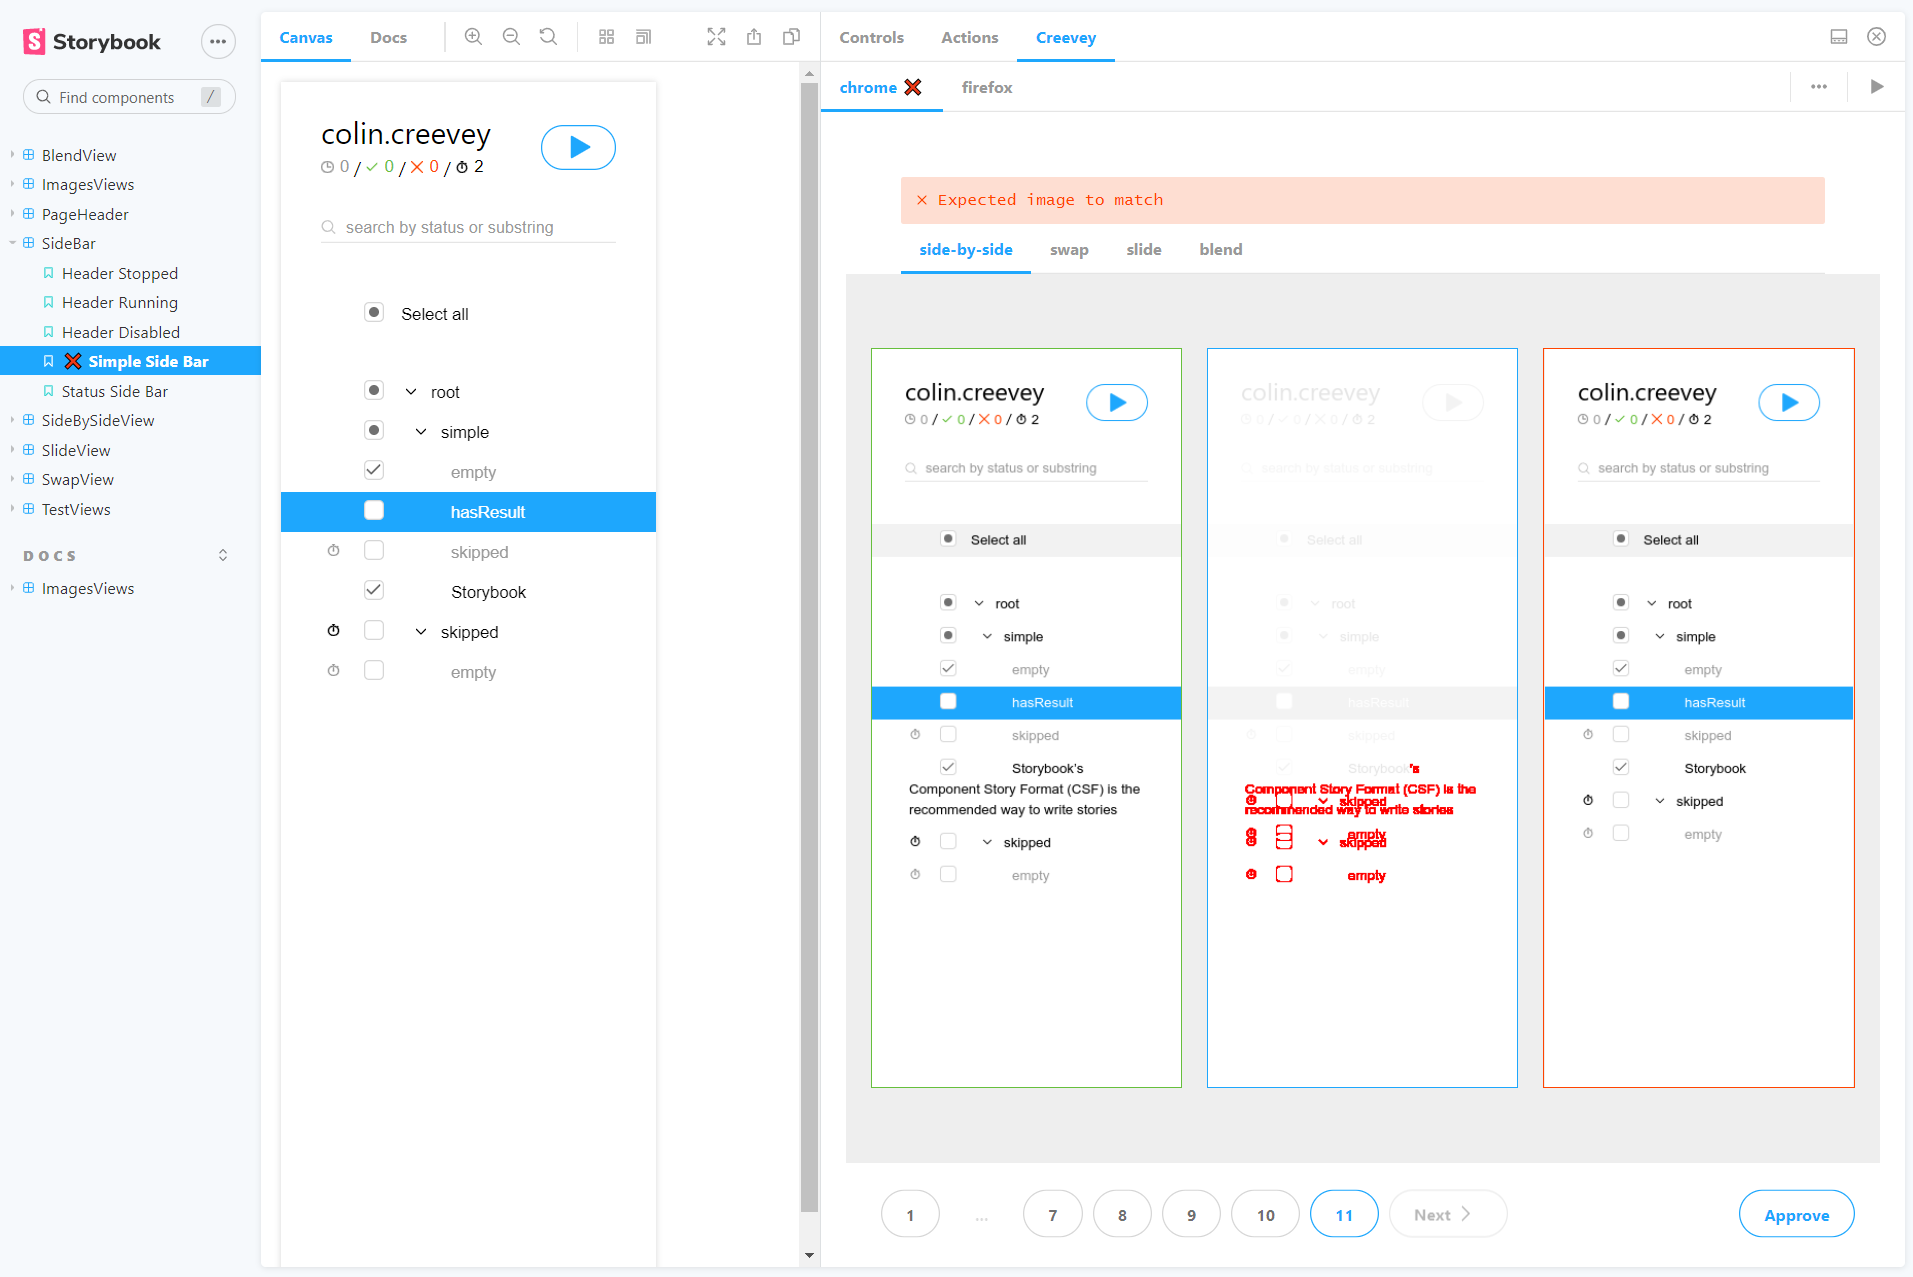Open canvas in new tab icon
1913x1277 pixels.
click(754, 37)
